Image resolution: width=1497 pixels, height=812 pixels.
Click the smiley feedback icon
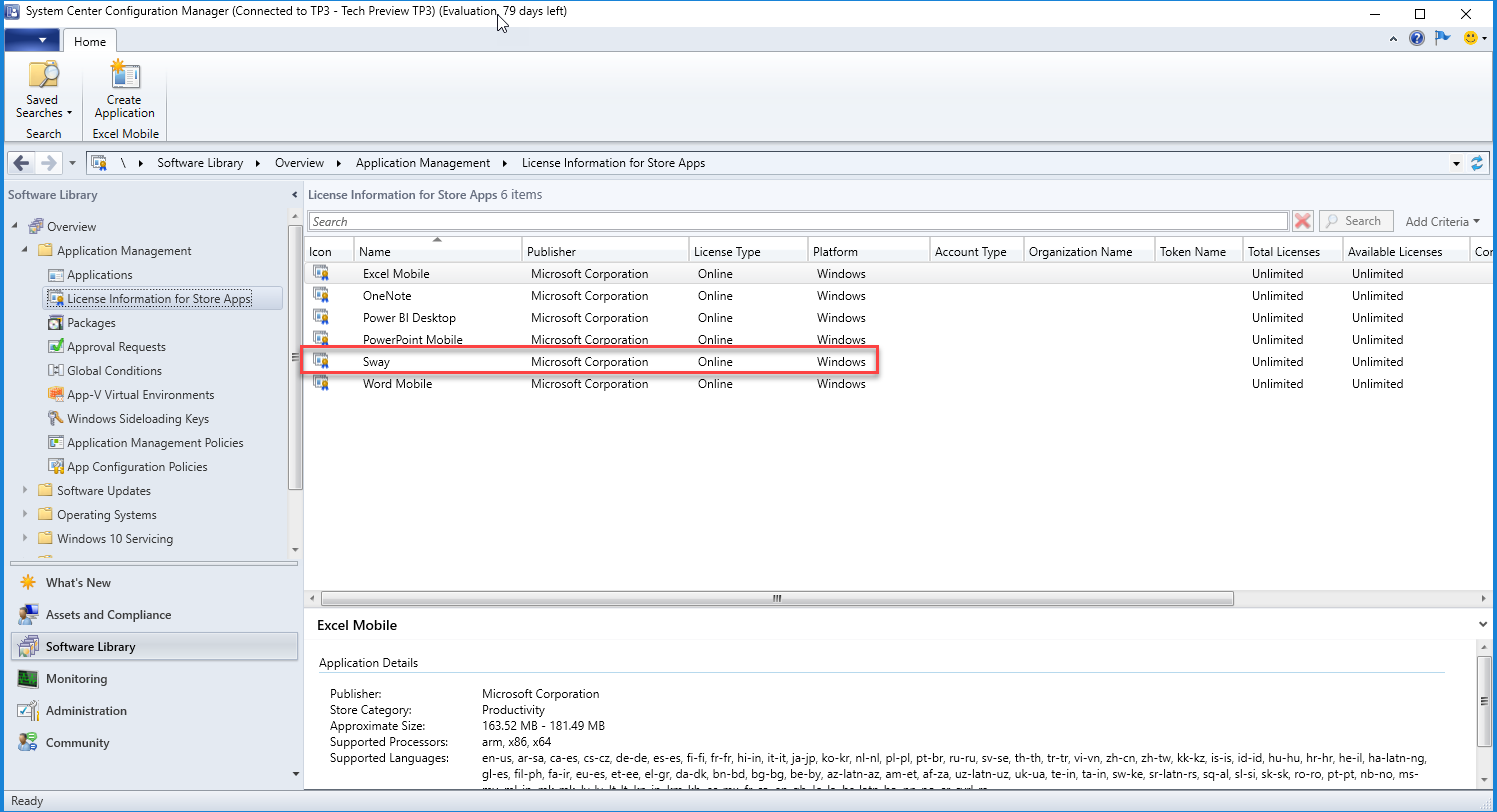pos(1470,38)
